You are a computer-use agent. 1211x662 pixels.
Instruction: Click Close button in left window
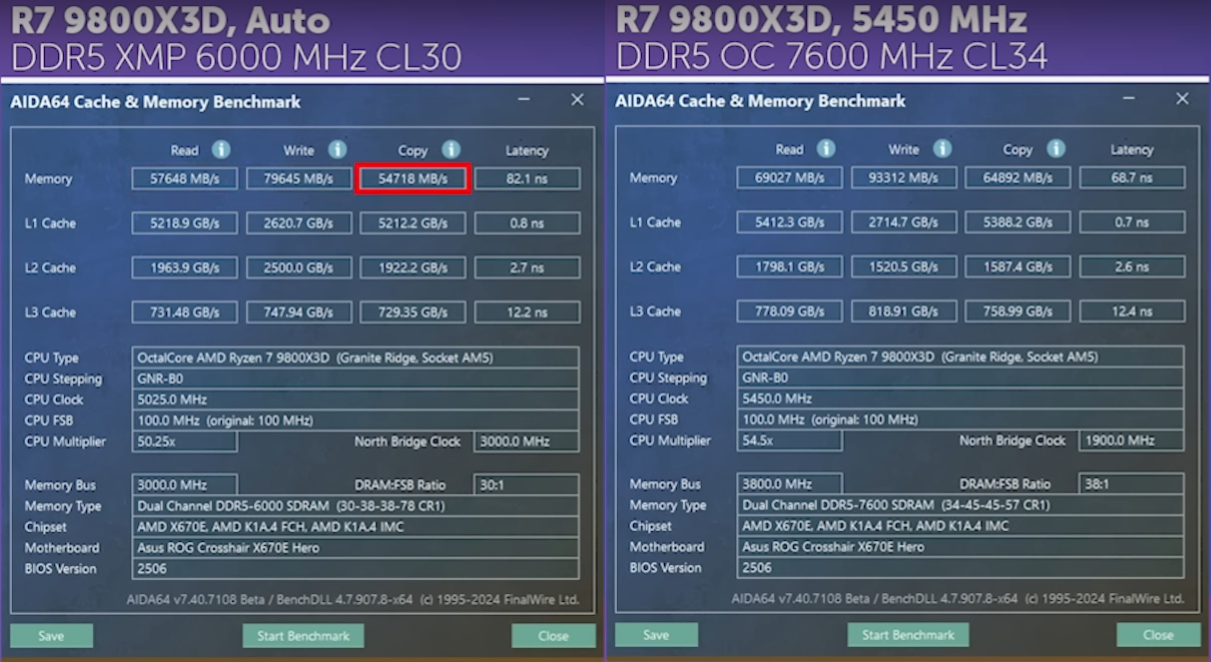coord(553,635)
